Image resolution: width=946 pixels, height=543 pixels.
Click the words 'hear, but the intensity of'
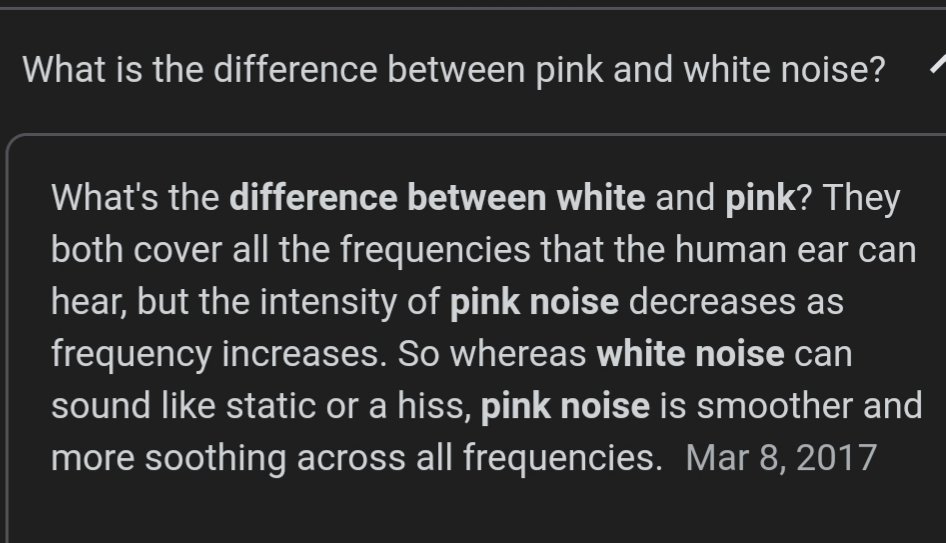tap(245, 302)
